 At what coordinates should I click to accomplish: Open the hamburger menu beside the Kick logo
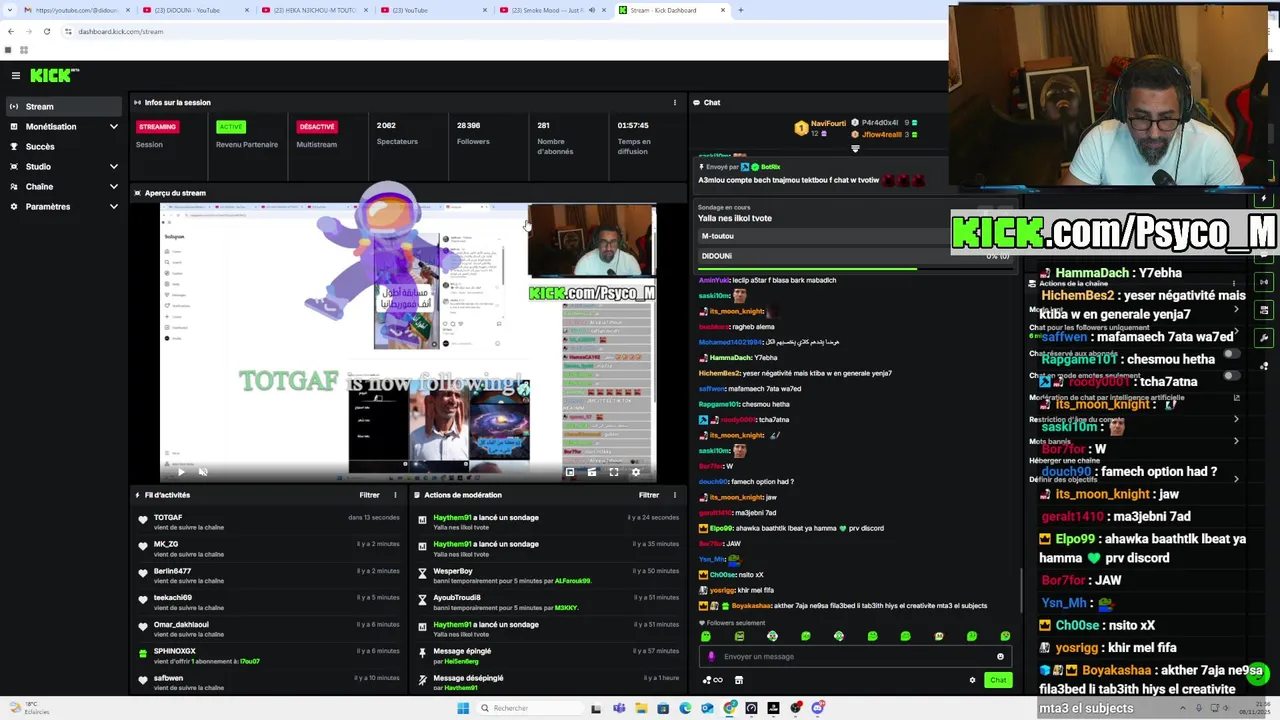pyautogui.click(x=16, y=75)
